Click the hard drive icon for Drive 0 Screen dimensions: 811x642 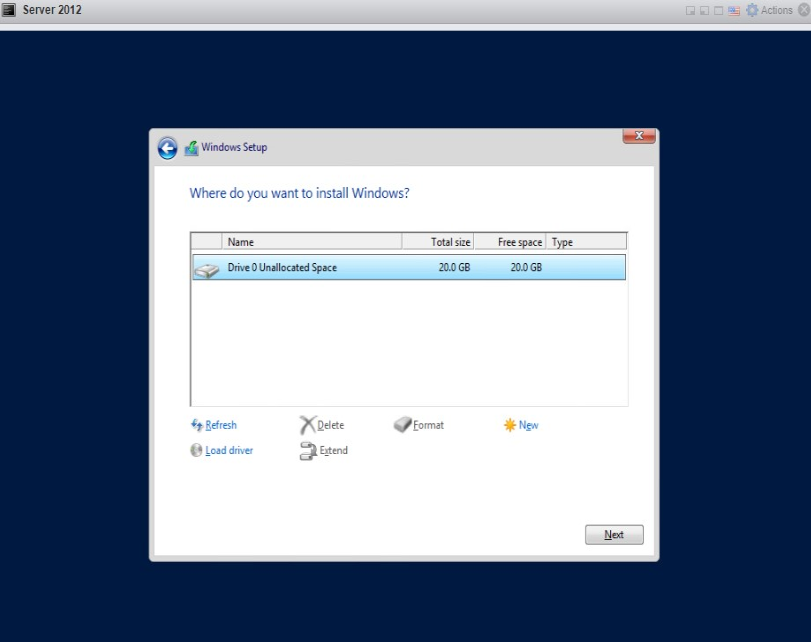click(206, 270)
